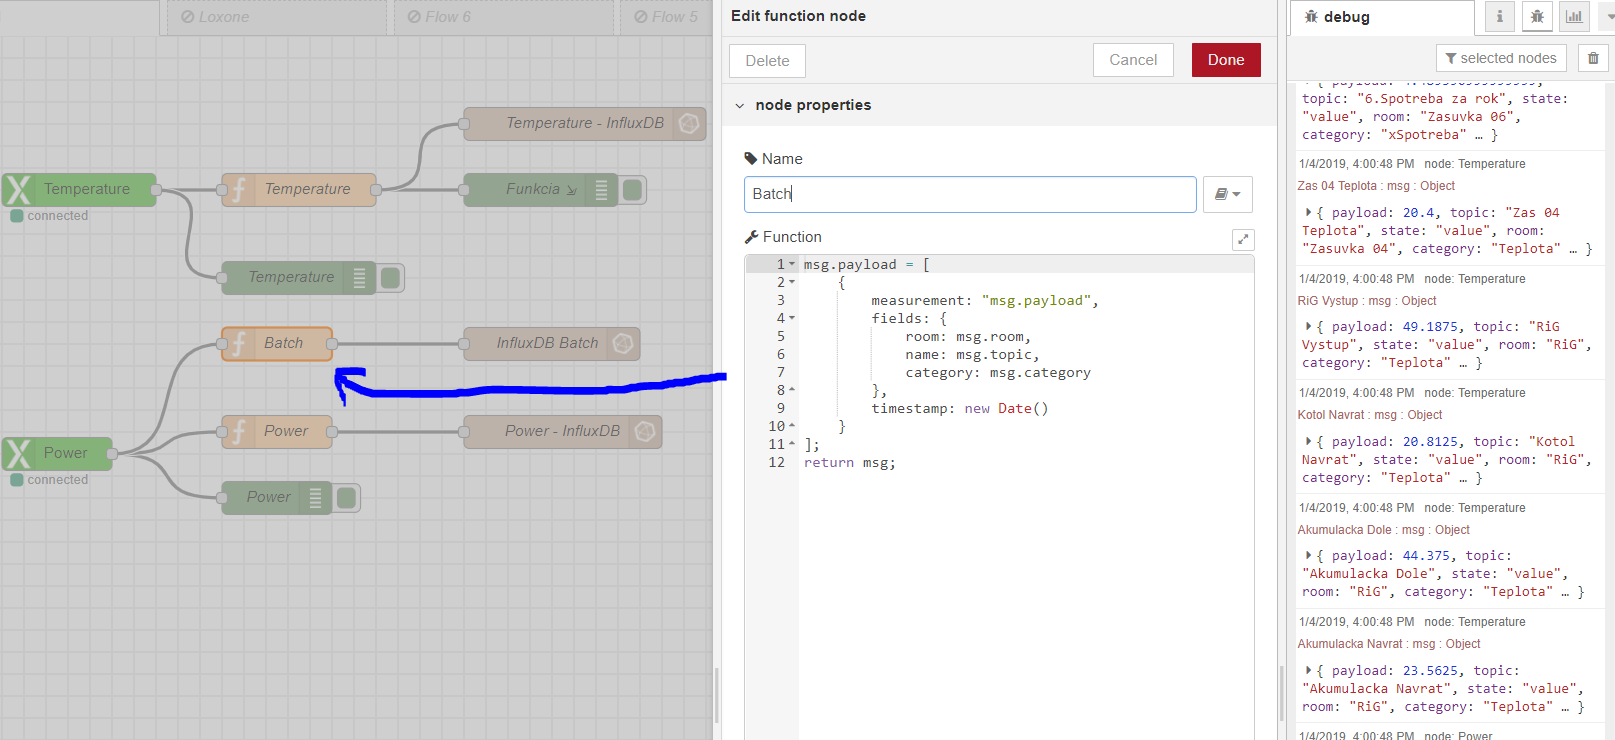Image resolution: width=1615 pixels, height=740 pixels.
Task: Open the dashboard chart sidebar tab
Action: [1574, 17]
